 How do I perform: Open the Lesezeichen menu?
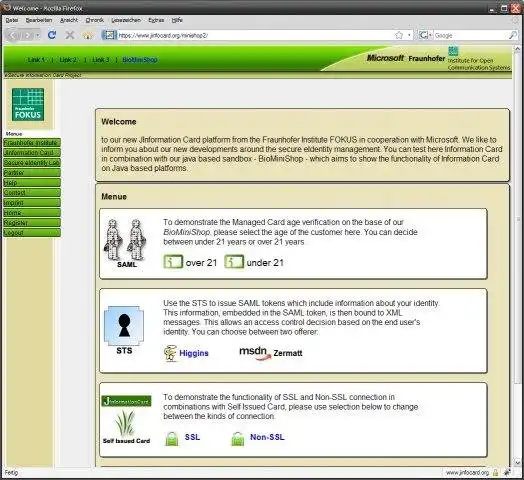tap(126, 20)
